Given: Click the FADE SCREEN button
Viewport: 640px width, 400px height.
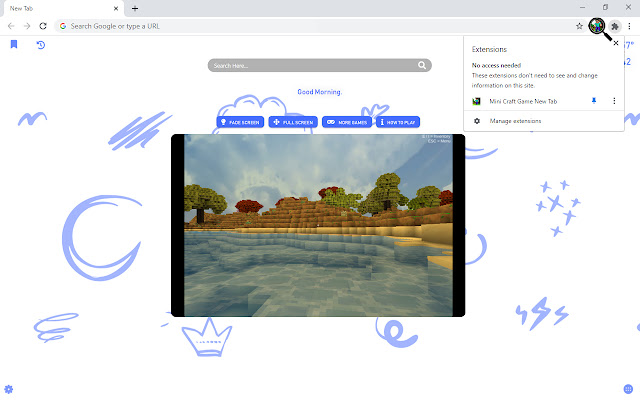Looking at the screenshot, I should click(x=240, y=122).
